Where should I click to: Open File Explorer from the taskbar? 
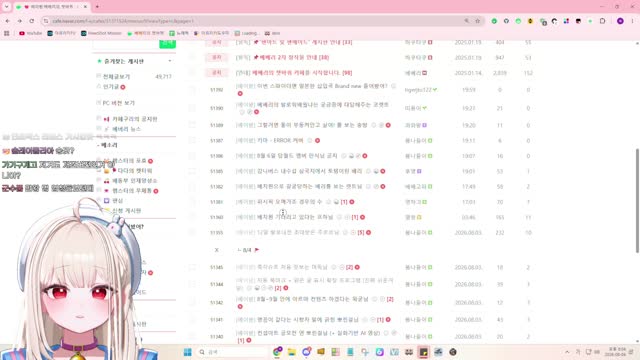click(291, 352)
